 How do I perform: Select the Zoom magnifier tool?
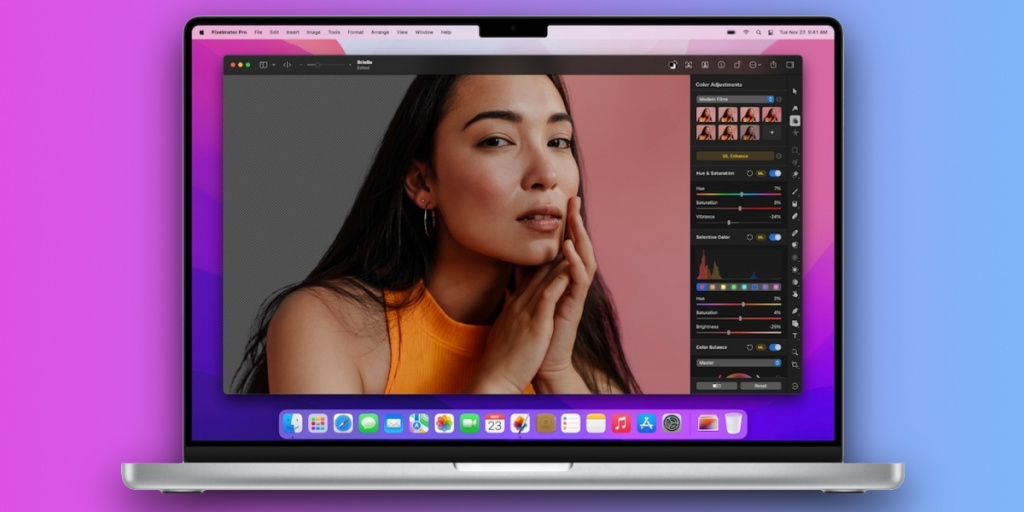point(795,351)
